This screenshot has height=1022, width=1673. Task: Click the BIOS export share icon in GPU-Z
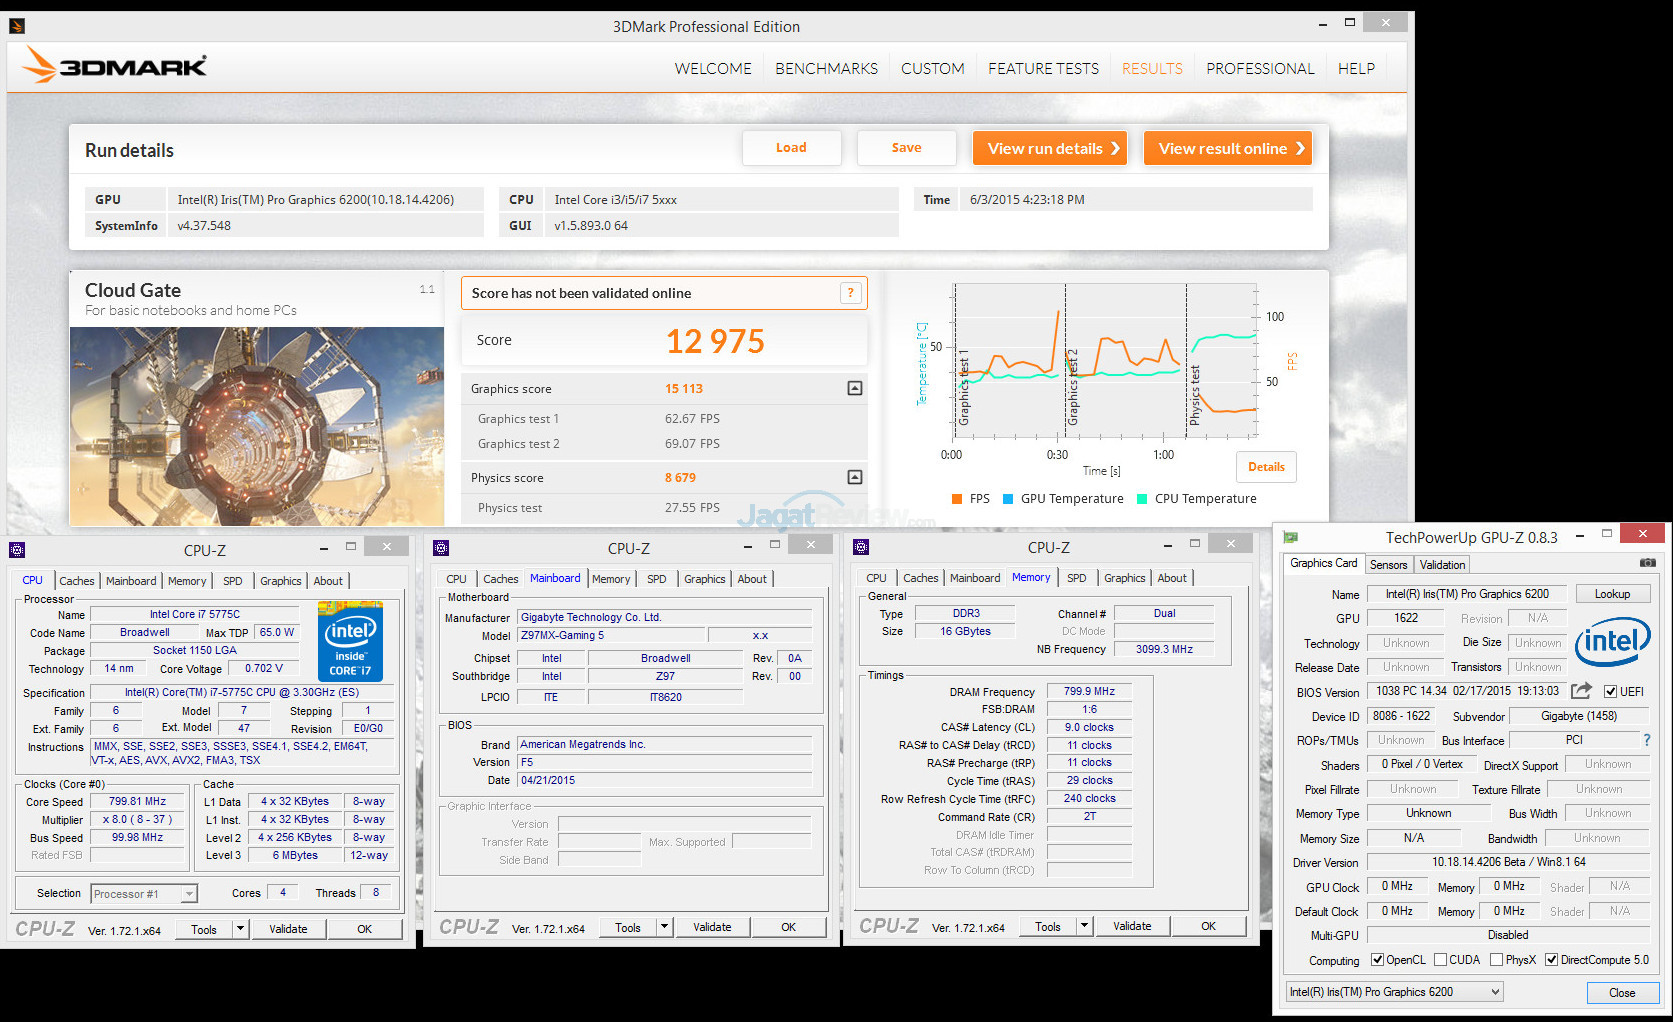tap(1581, 691)
